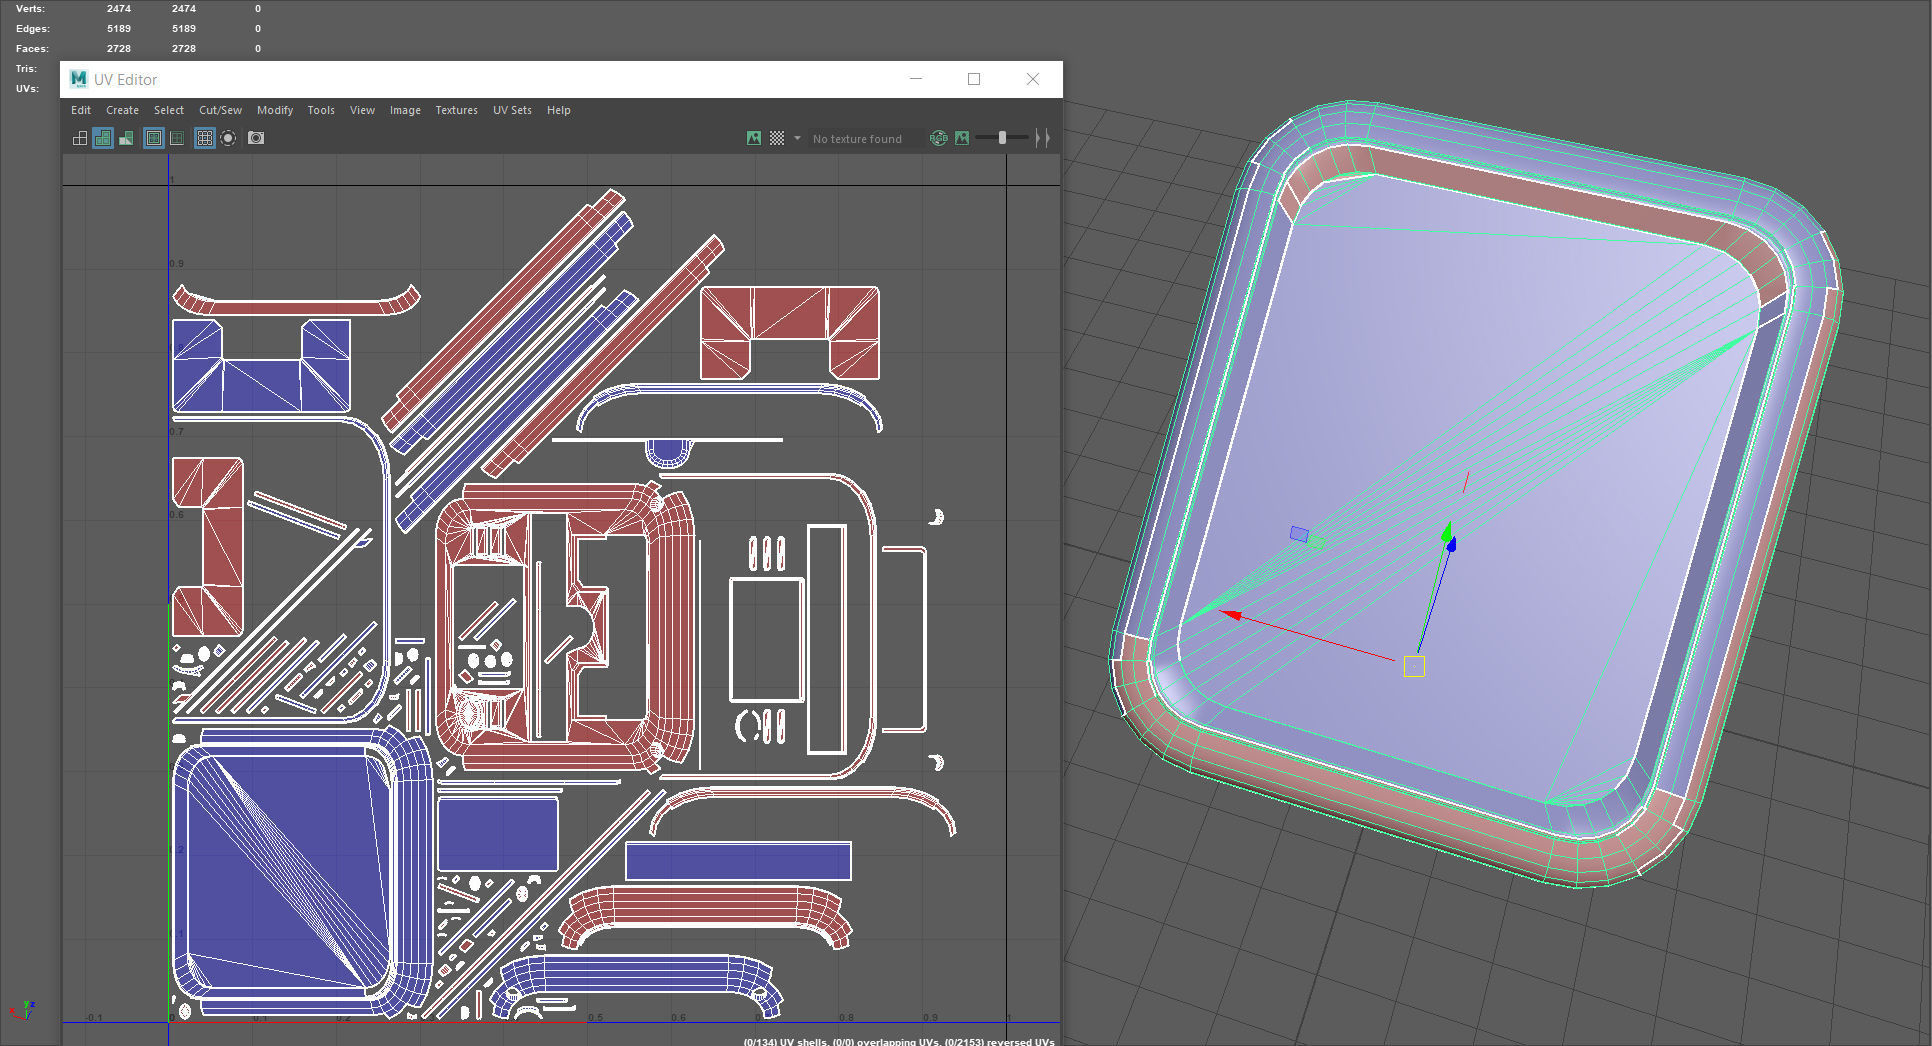Toggle texture borders display
1932x1046 pixels.
point(154,138)
